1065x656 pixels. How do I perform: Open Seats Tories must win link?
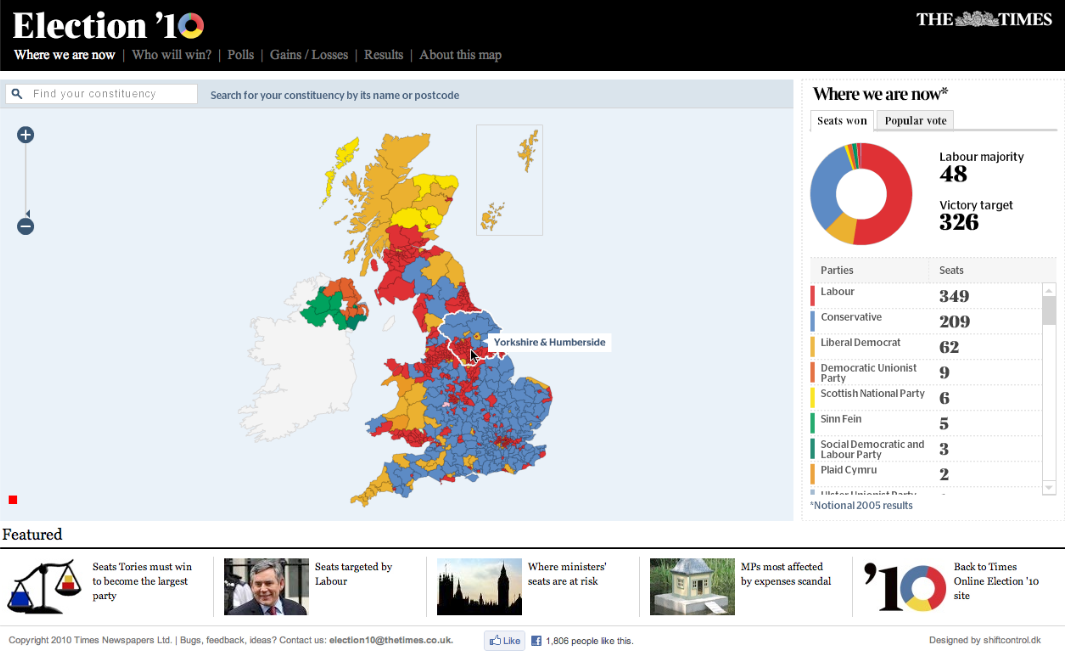coord(142,581)
